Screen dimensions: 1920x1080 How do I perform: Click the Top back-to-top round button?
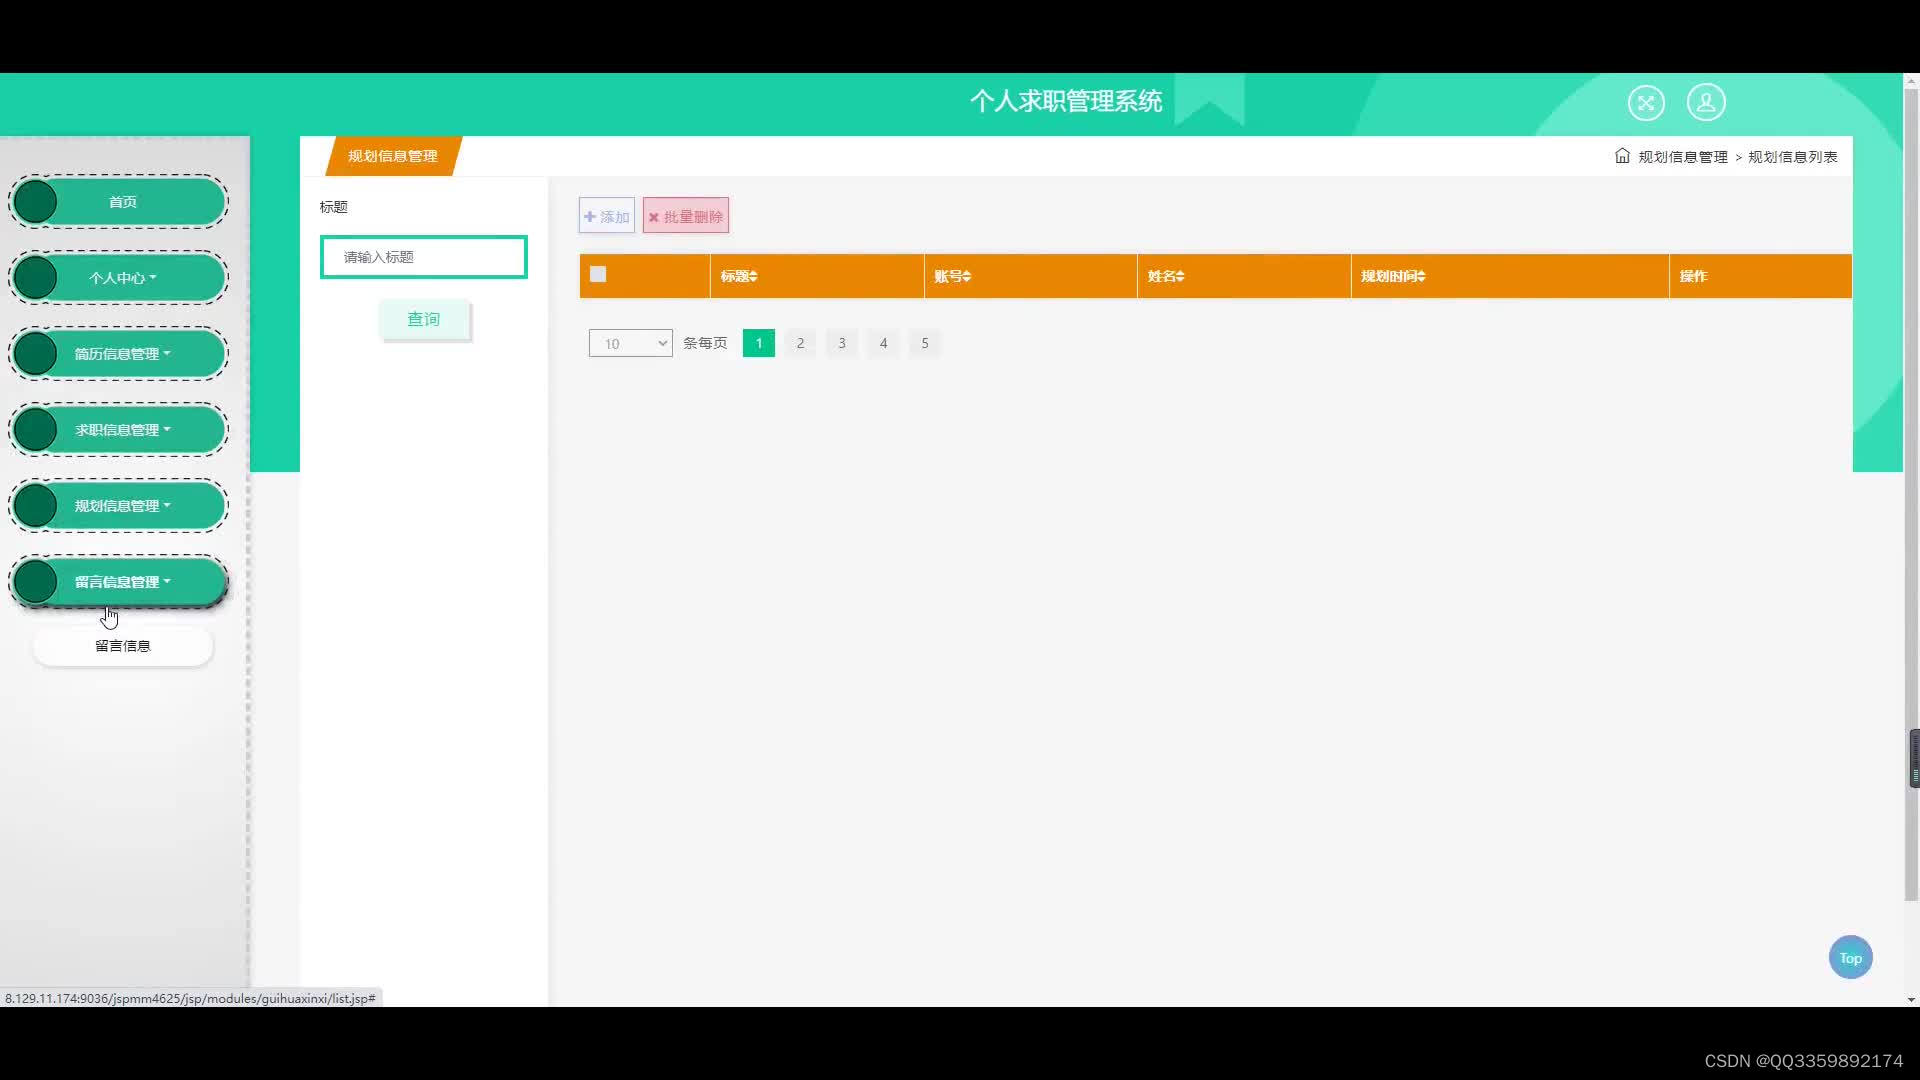(1850, 957)
